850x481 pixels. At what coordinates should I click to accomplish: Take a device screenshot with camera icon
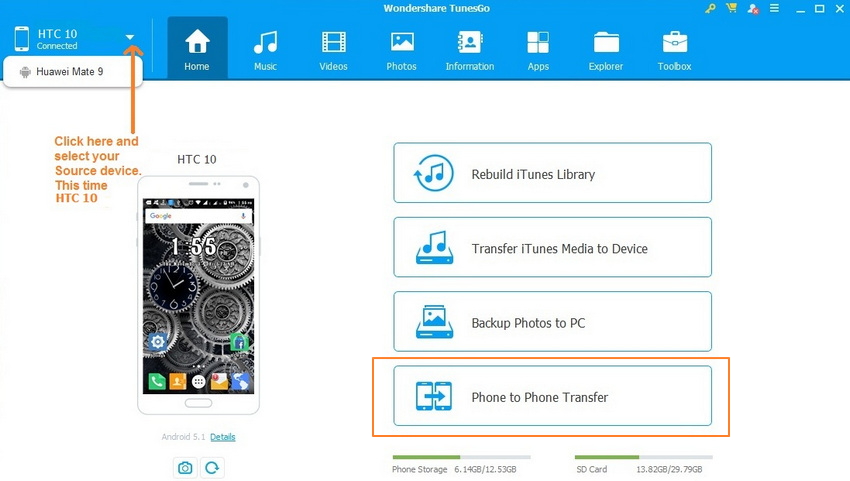[185, 467]
